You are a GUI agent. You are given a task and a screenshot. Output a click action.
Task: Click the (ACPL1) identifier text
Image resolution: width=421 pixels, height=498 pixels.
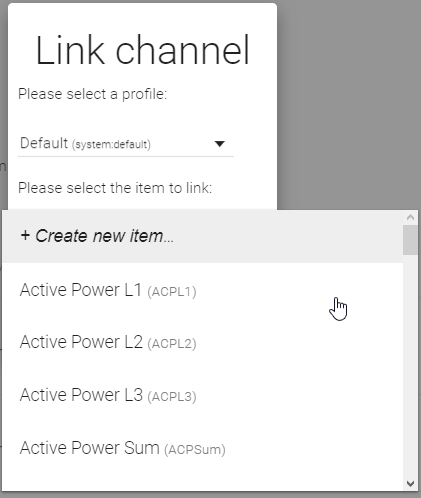click(x=172, y=292)
